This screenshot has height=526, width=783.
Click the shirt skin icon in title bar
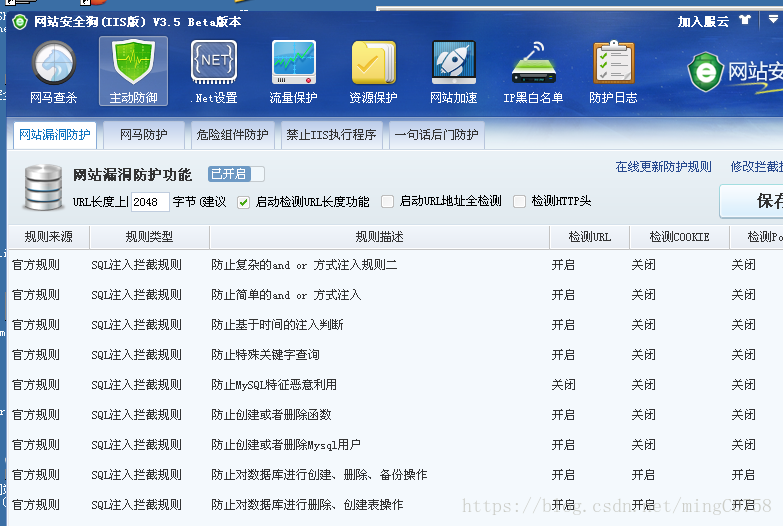[745, 20]
